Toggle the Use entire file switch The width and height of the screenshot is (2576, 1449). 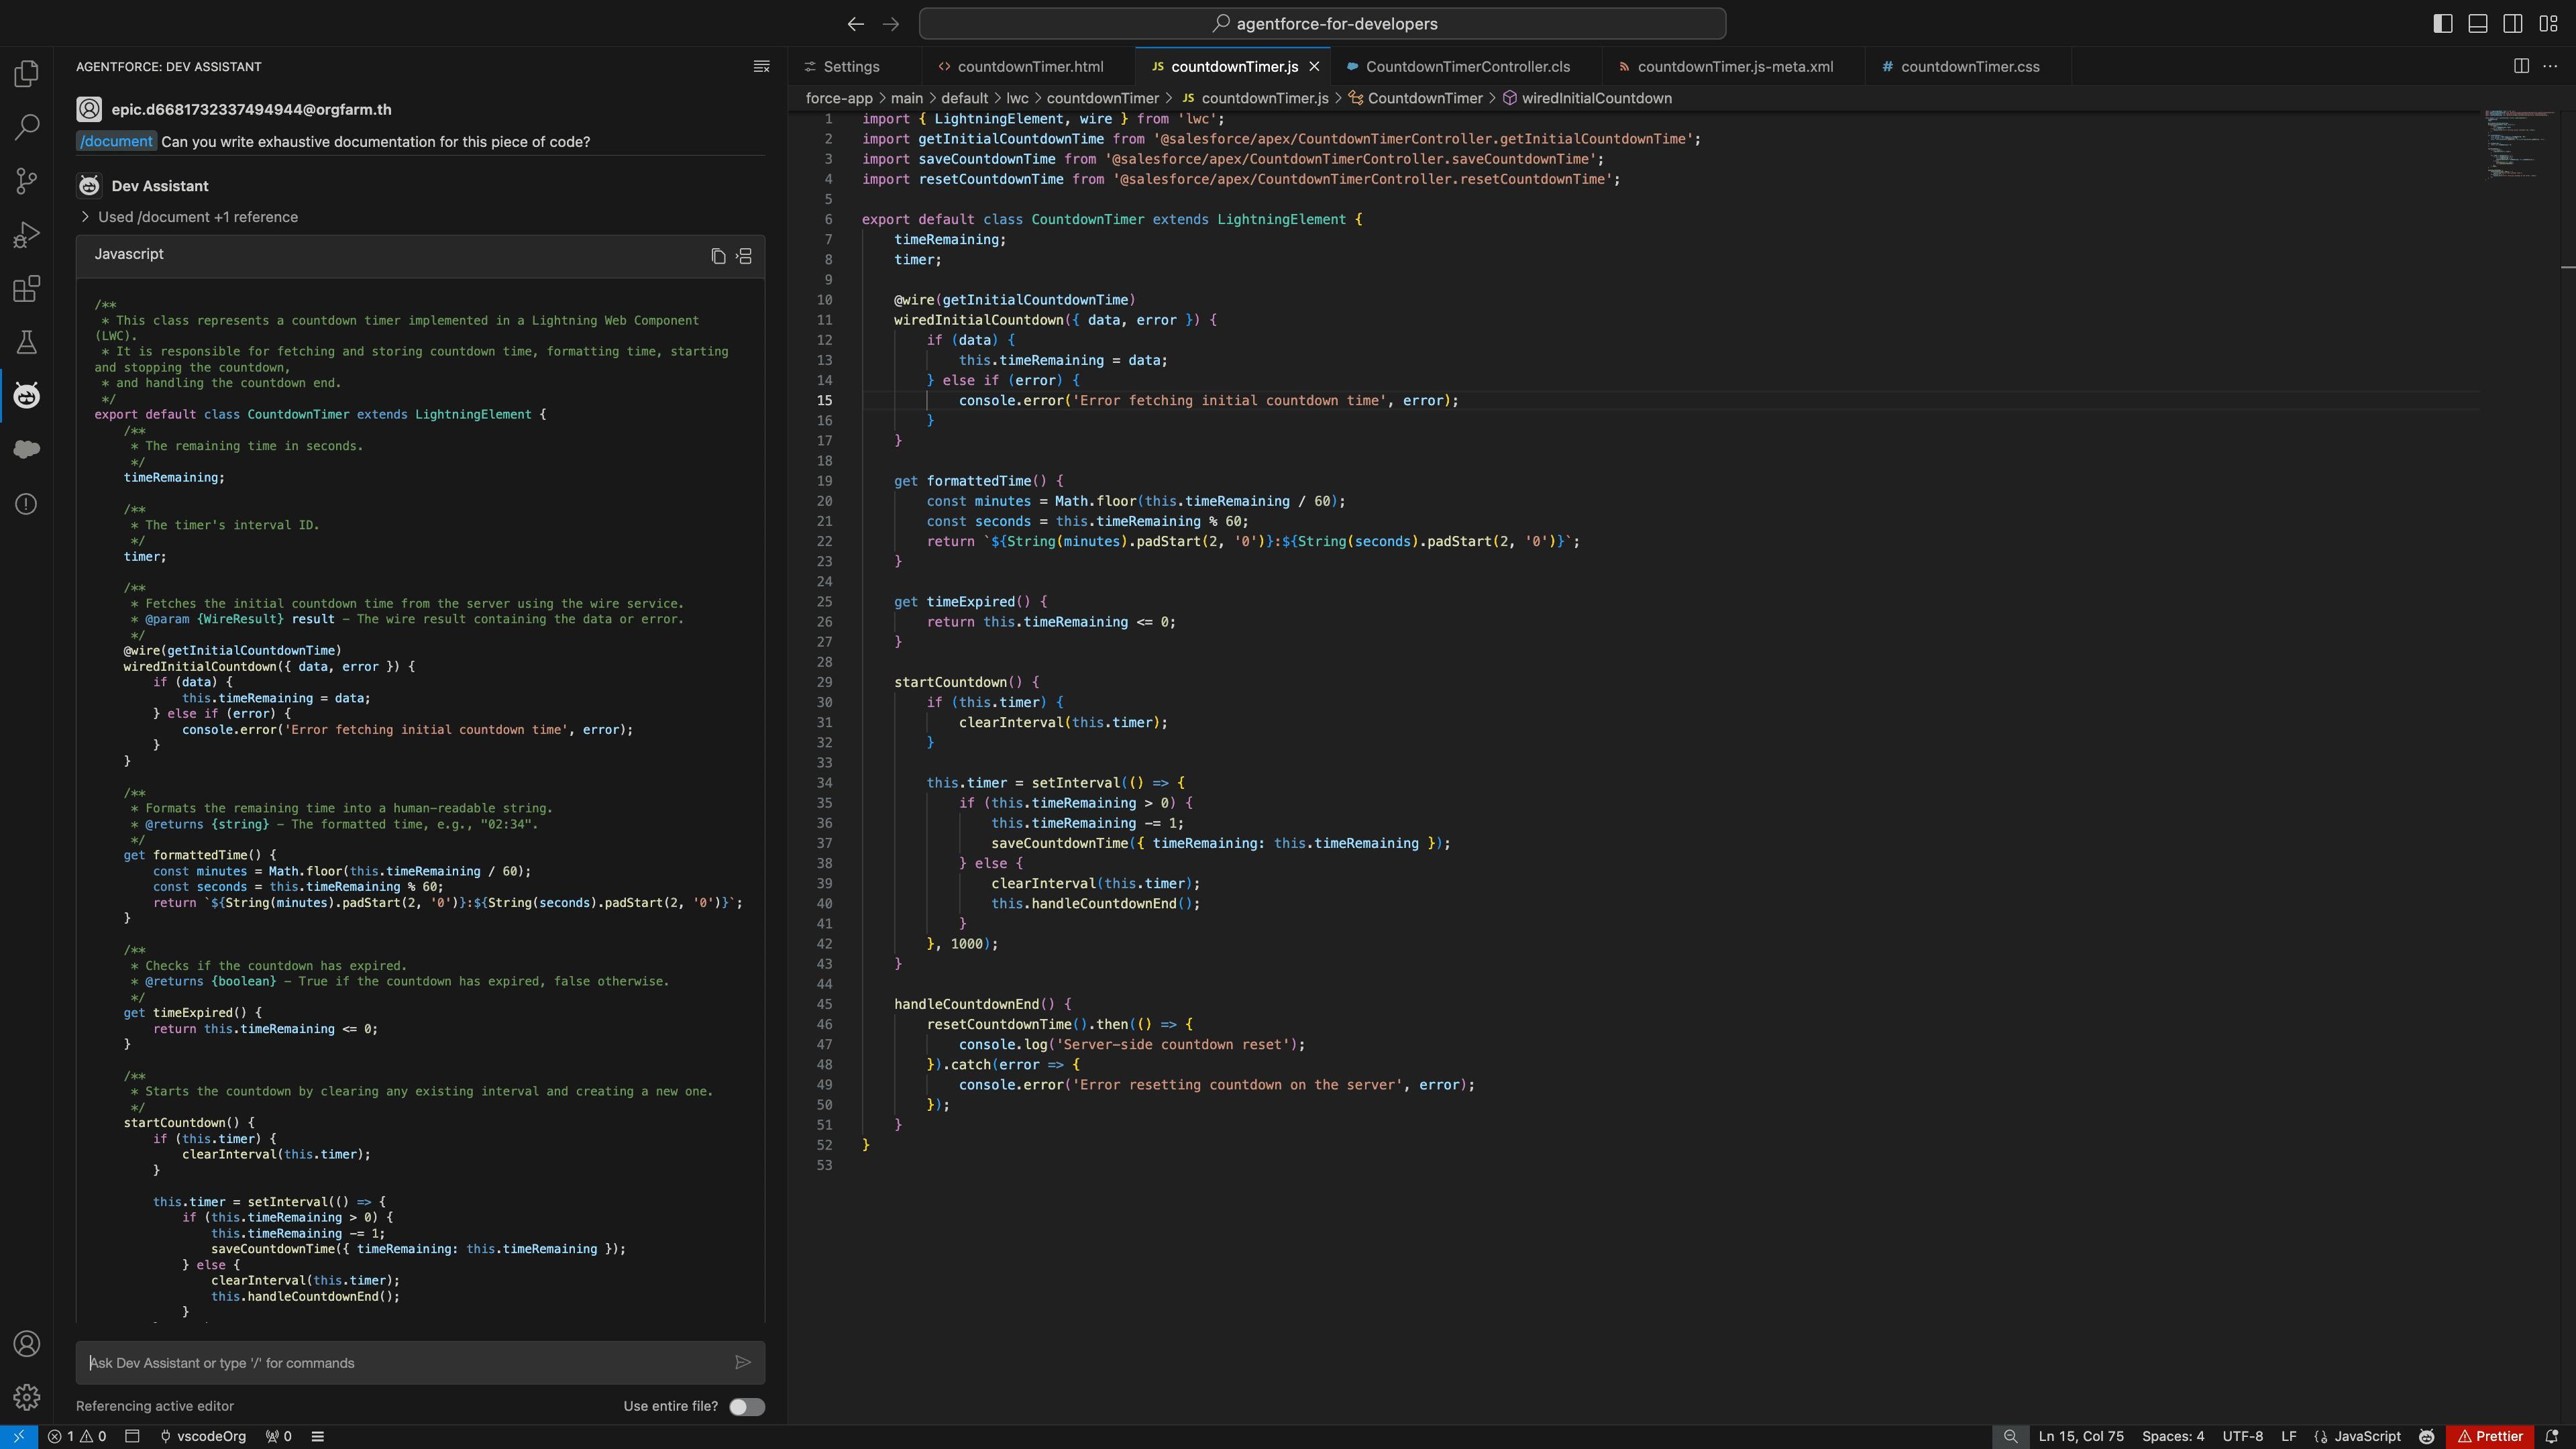746,1406
